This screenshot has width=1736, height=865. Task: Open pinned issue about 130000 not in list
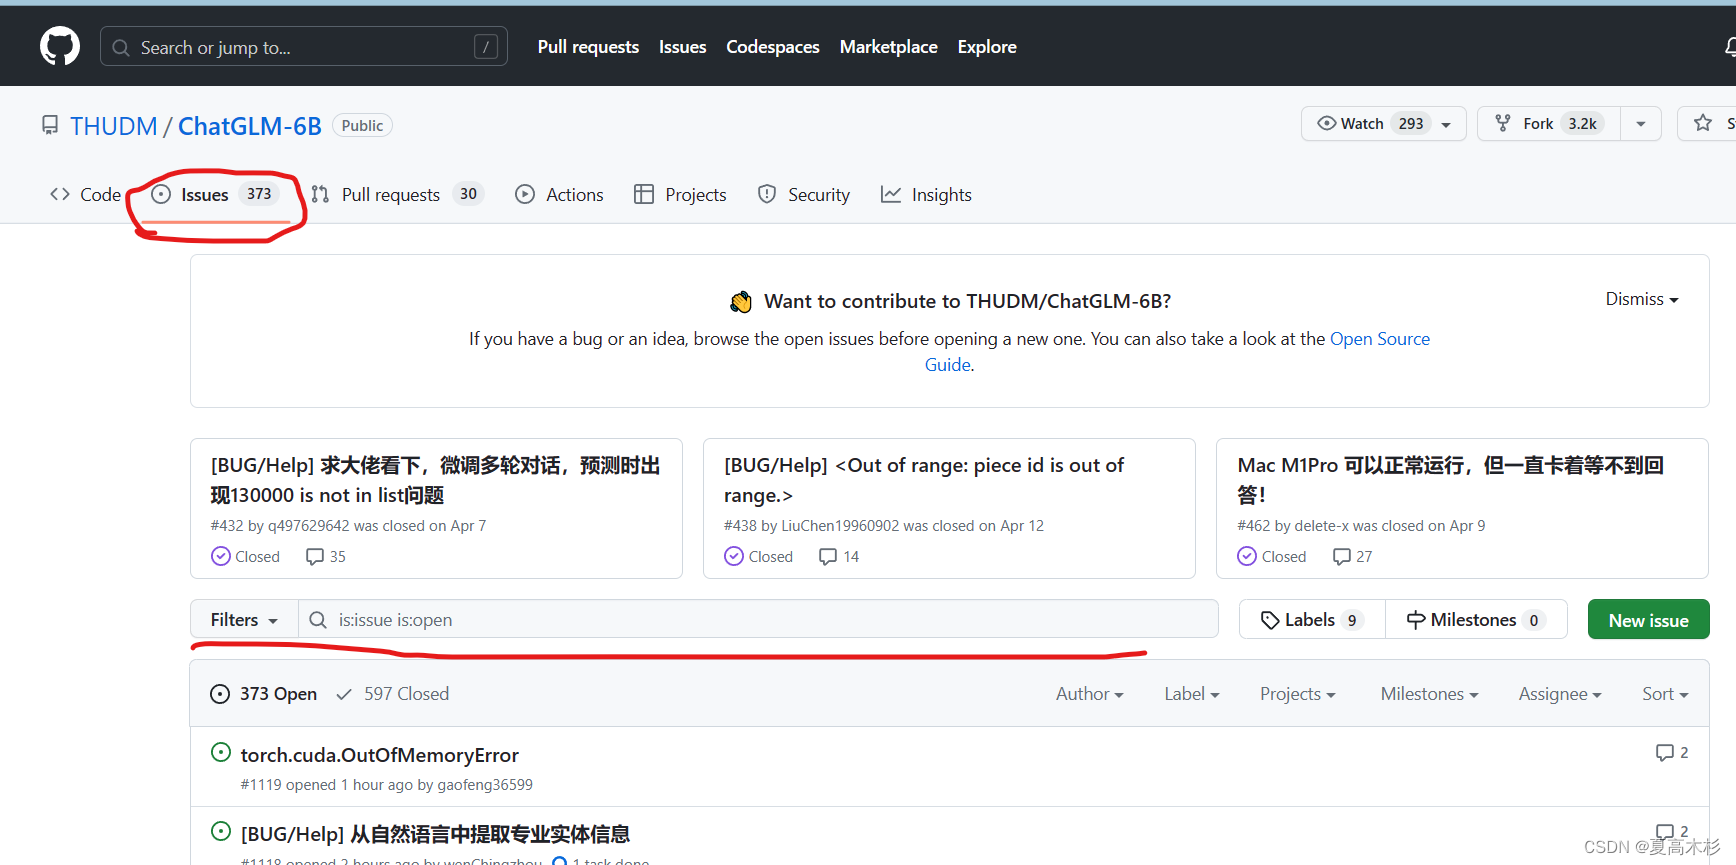coord(435,480)
